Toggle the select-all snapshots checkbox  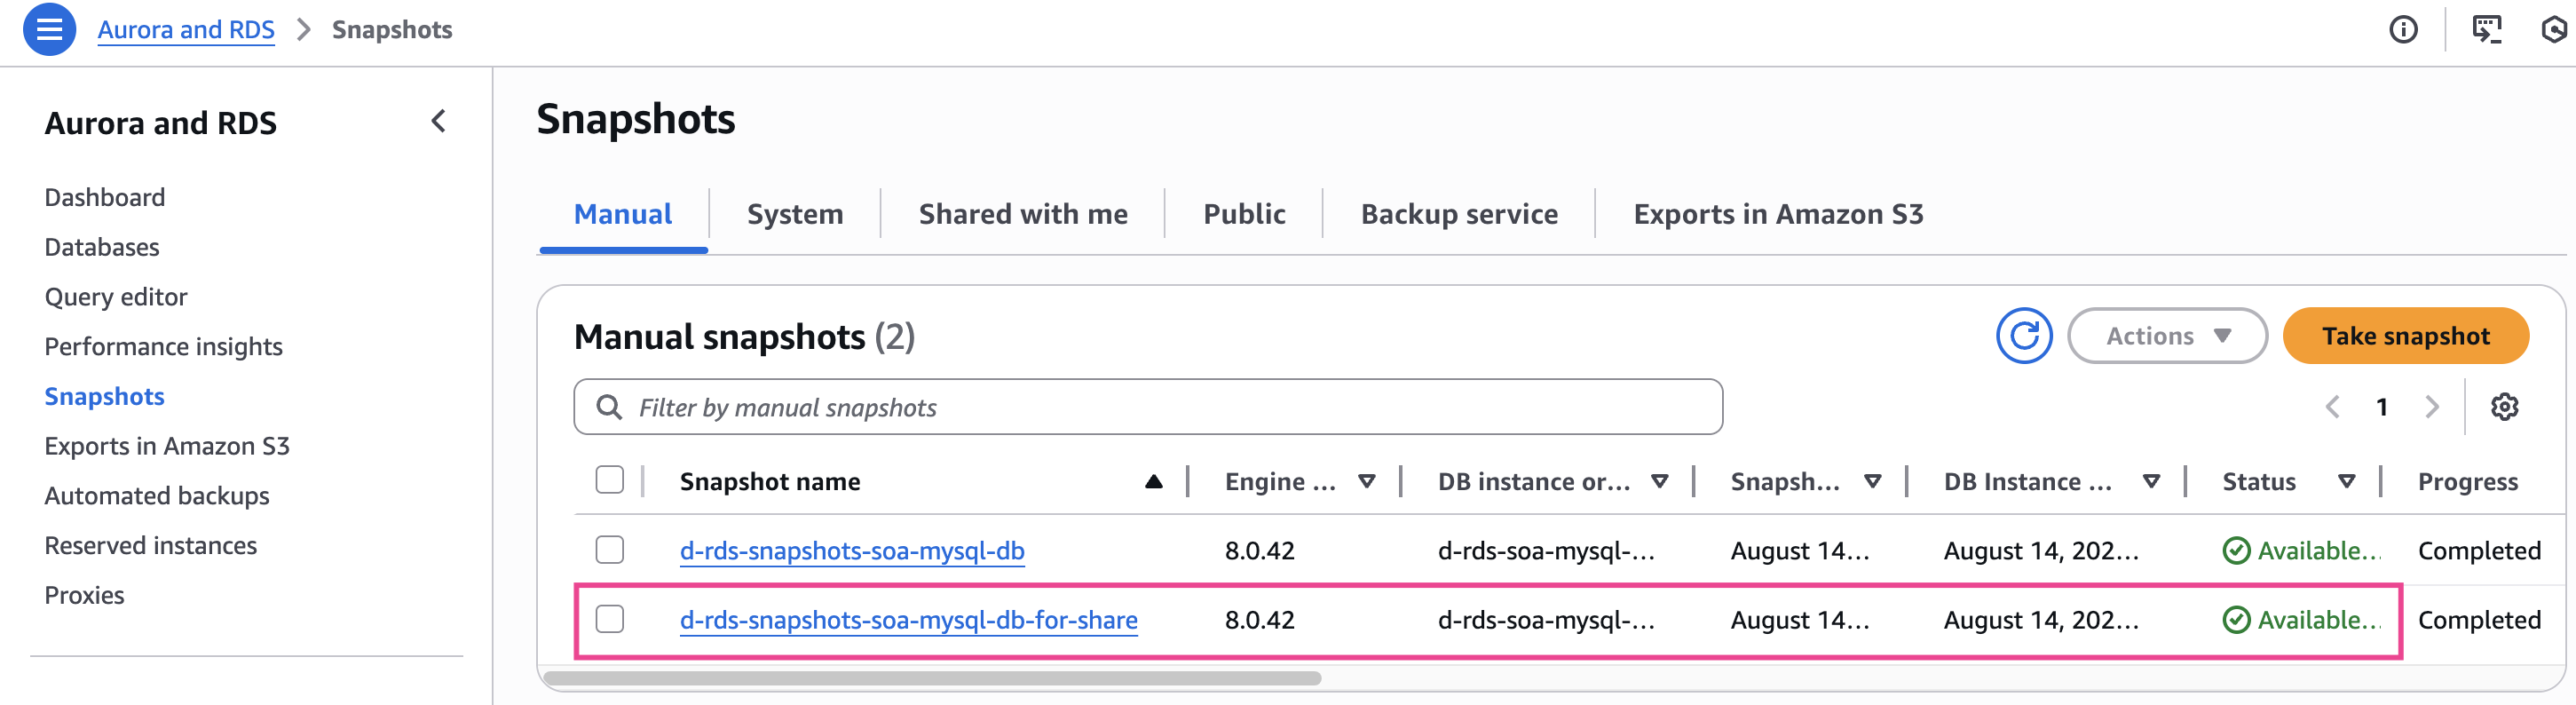[609, 481]
